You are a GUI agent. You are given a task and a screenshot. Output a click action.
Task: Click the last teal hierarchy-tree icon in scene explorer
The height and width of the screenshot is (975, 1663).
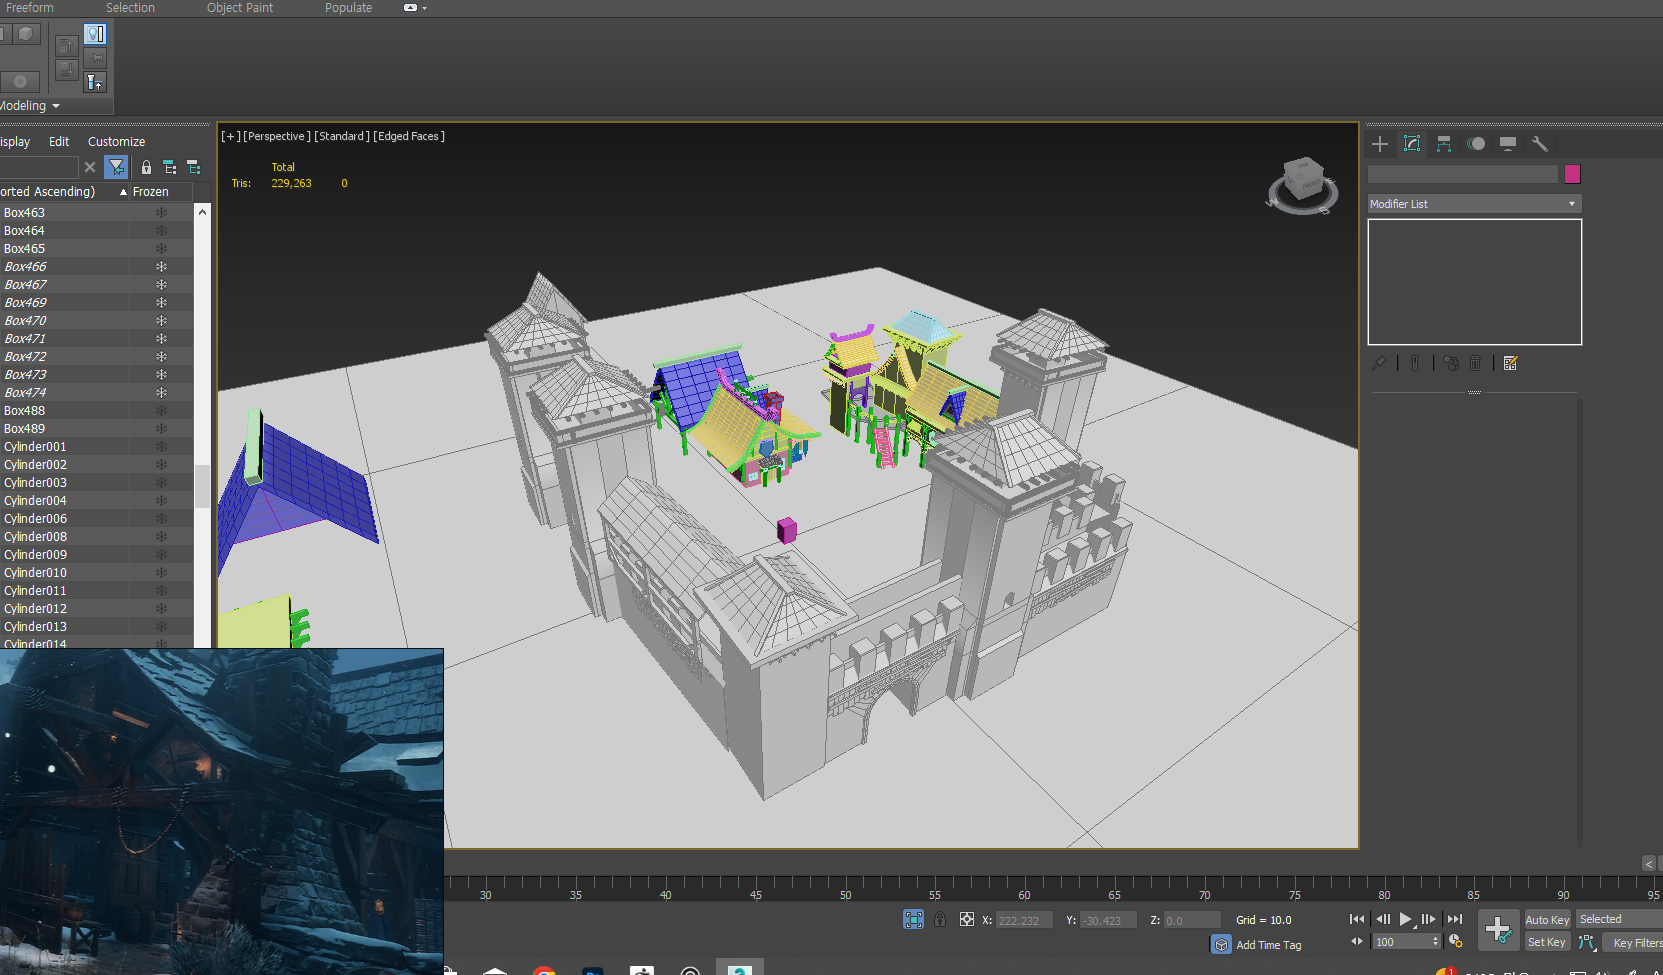coord(194,167)
